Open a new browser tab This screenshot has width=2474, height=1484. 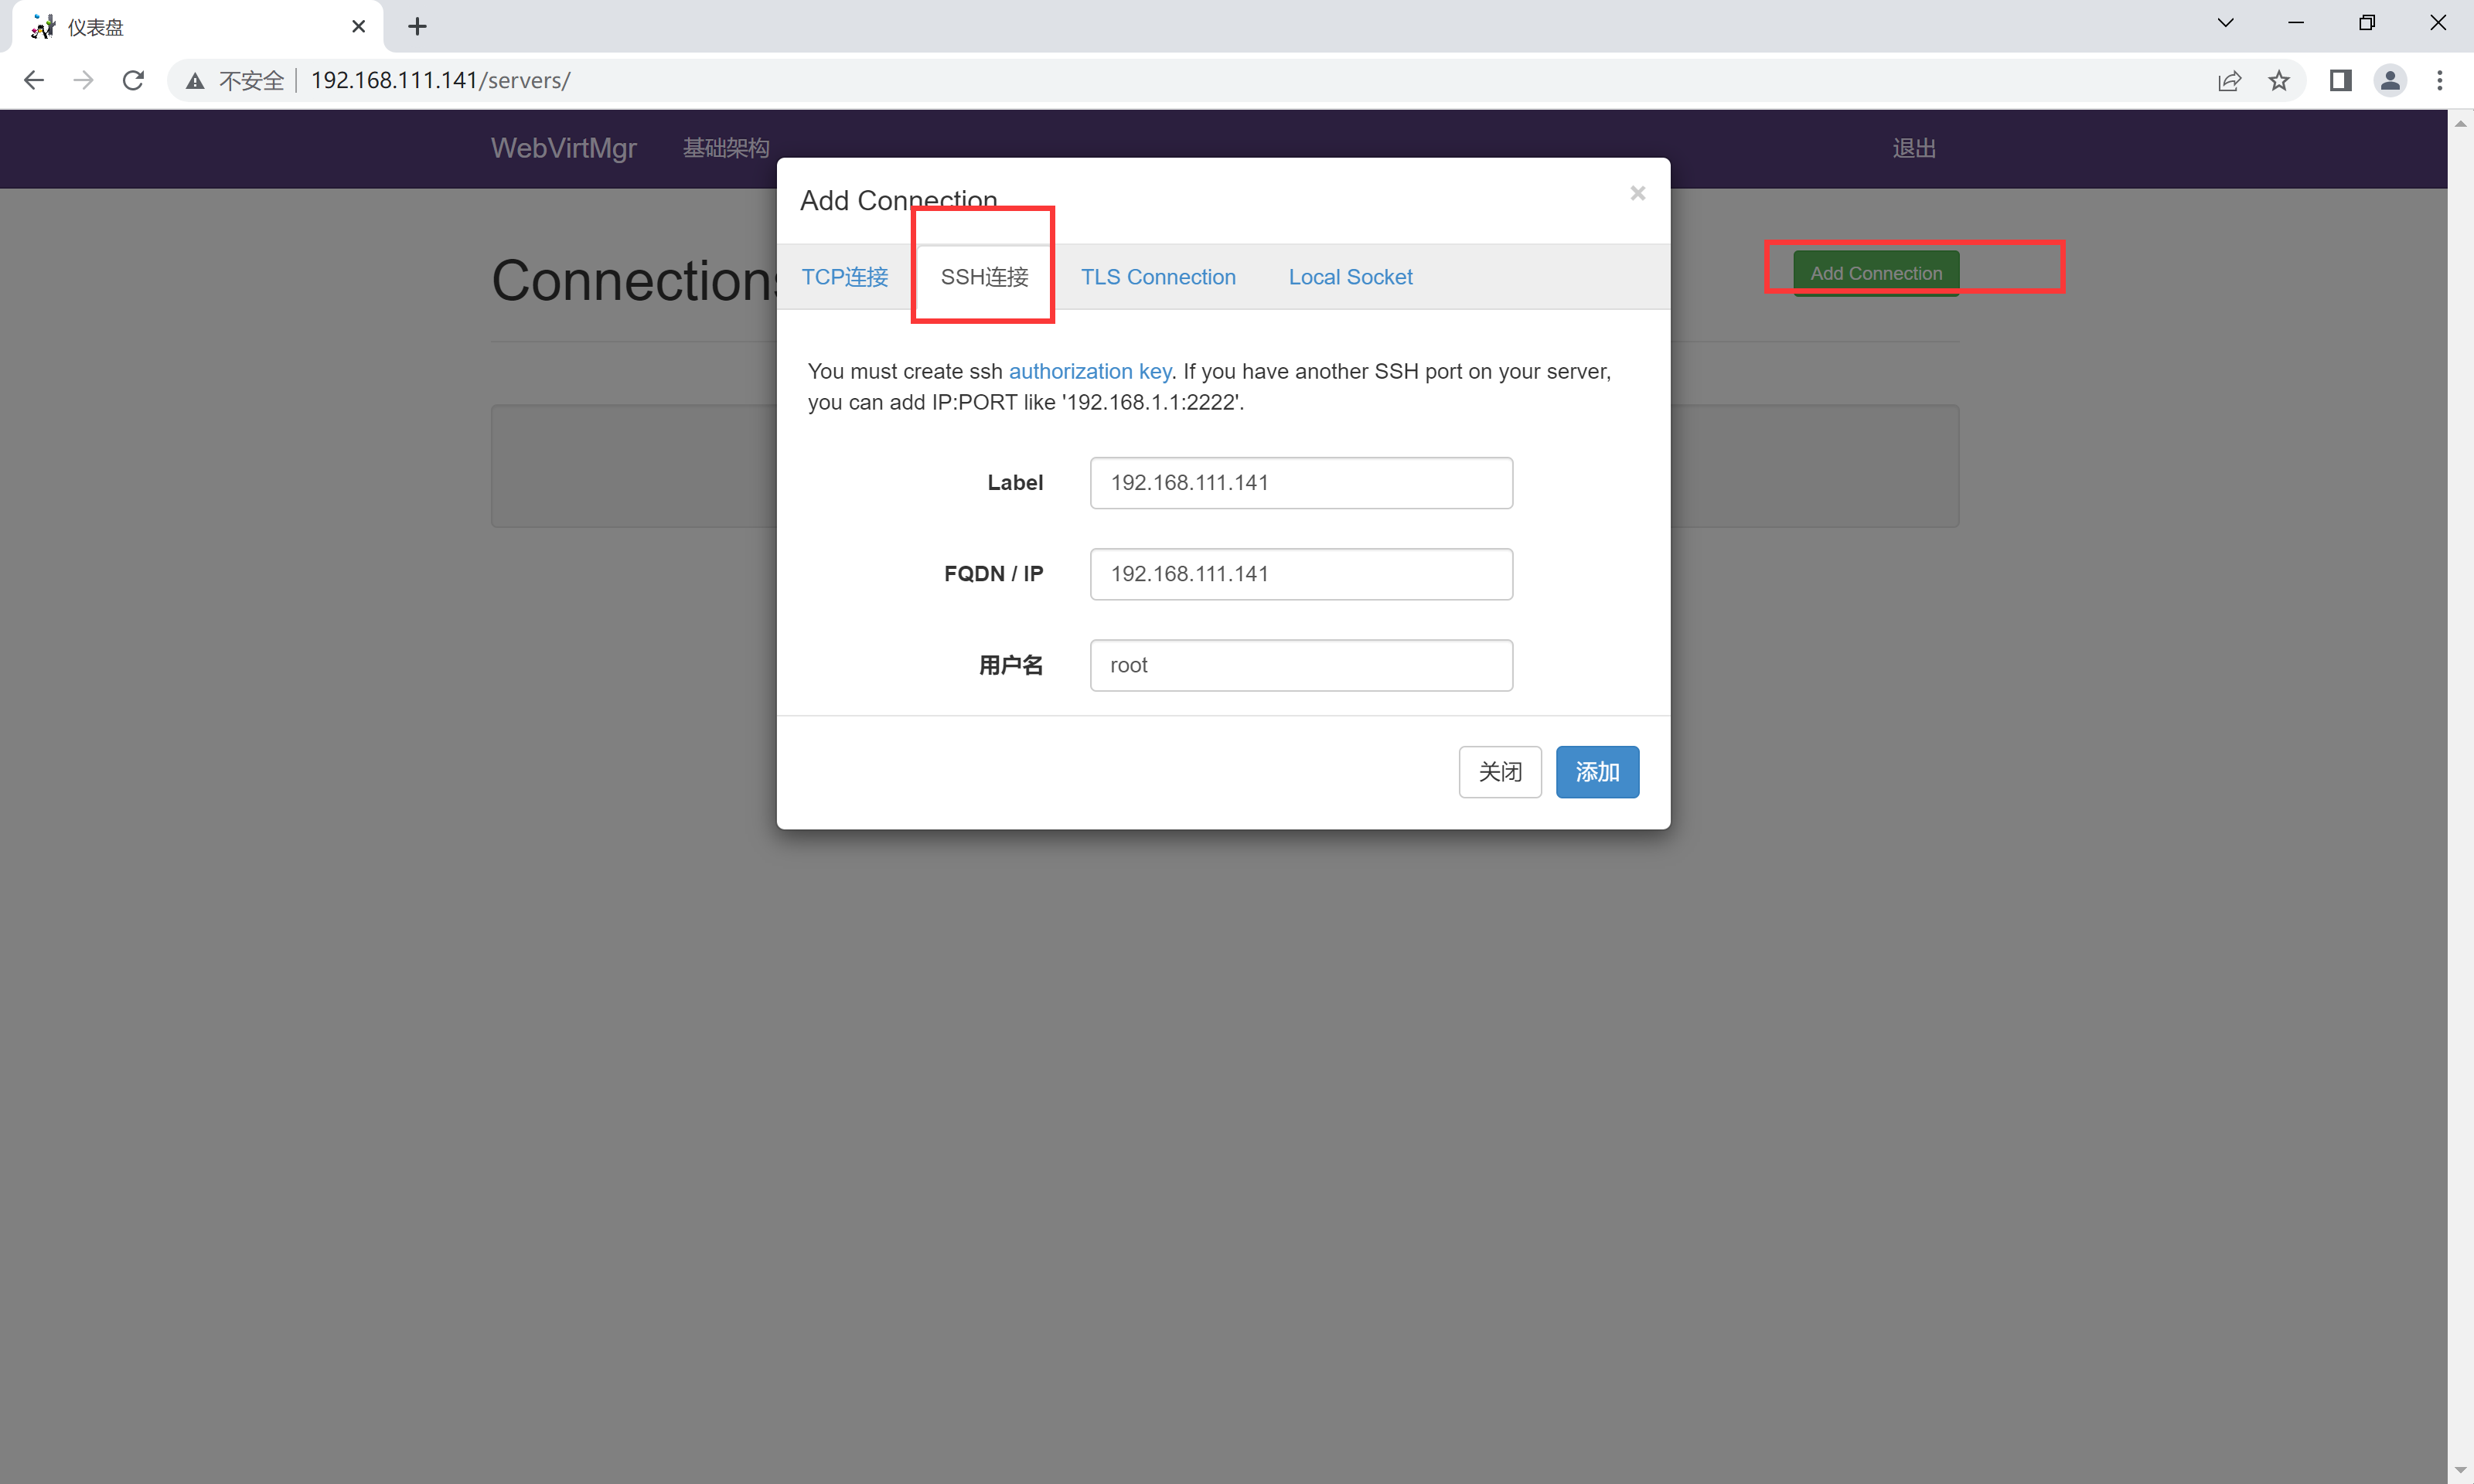(x=418, y=27)
